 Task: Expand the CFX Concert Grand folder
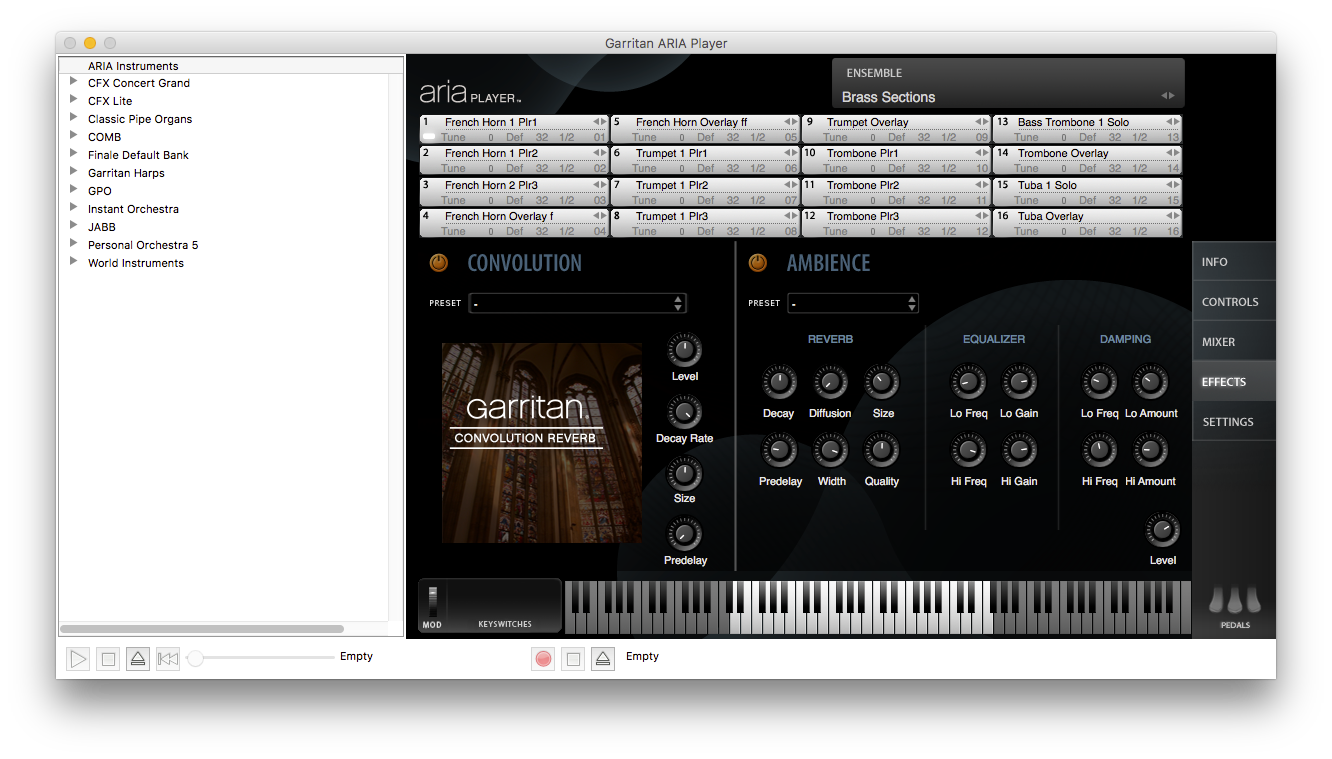[x=73, y=82]
